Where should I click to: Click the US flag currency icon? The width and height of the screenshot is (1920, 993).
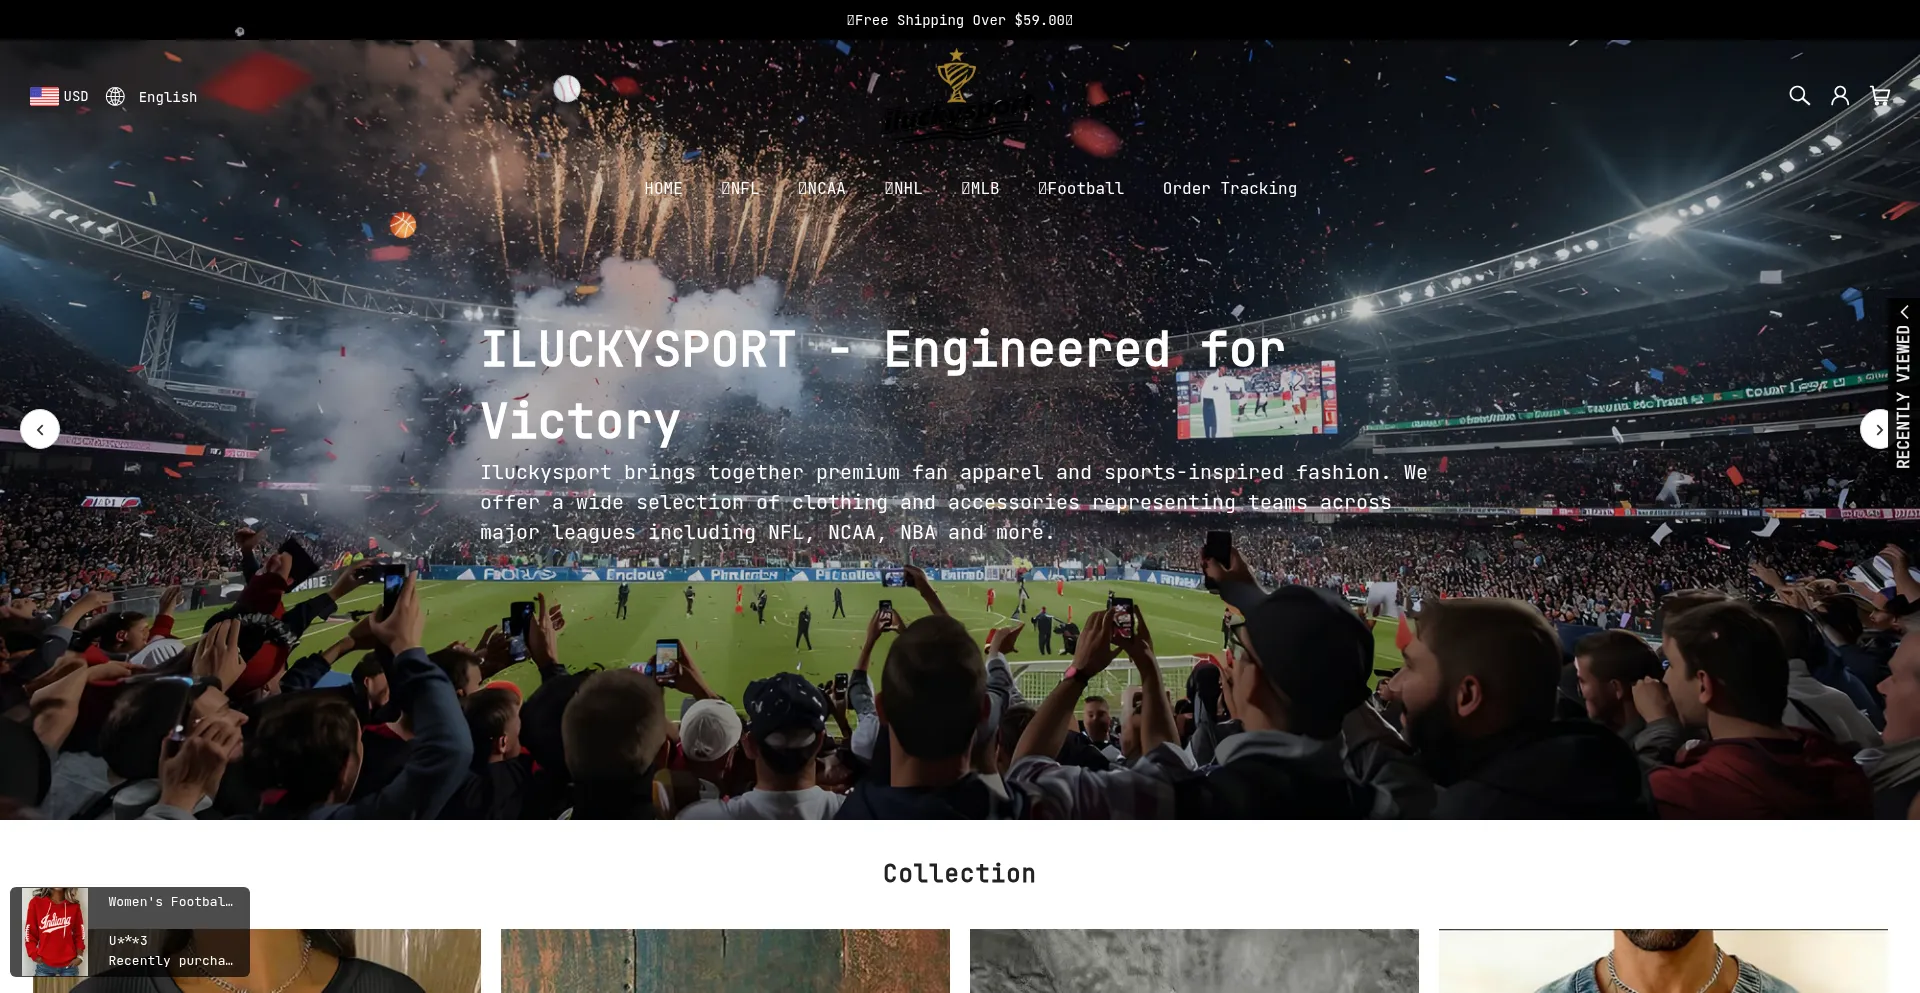click(x=44, y=97)
